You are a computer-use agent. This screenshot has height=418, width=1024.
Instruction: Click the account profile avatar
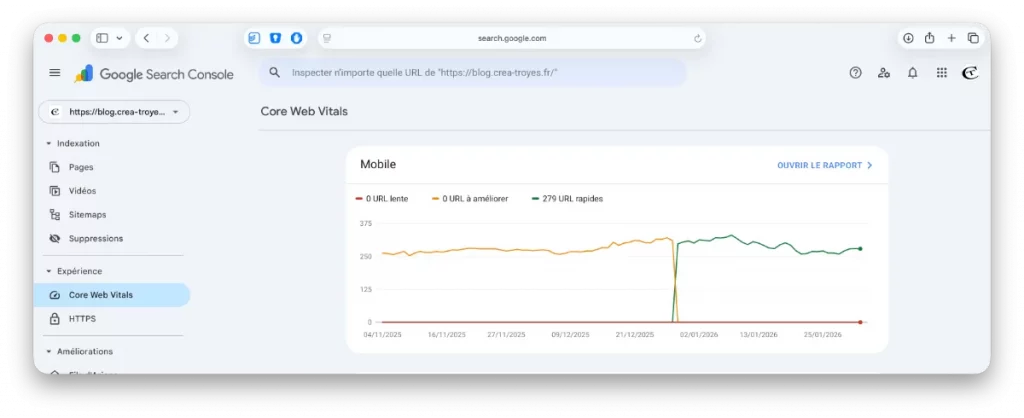click(969, 73)
